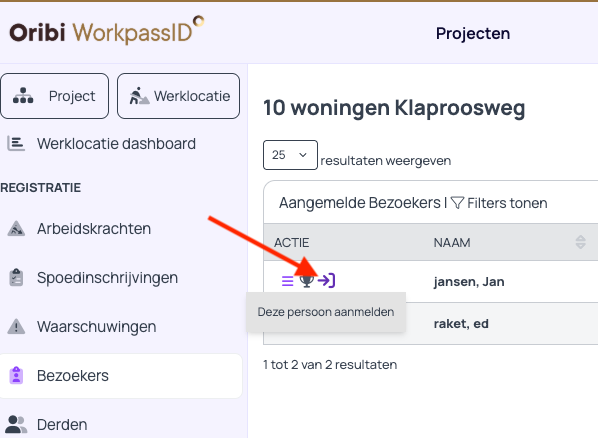Viewport: 598px width, 438px height.
Task: Open the Oribi WorkpassID logo home link
Action: 107,31
